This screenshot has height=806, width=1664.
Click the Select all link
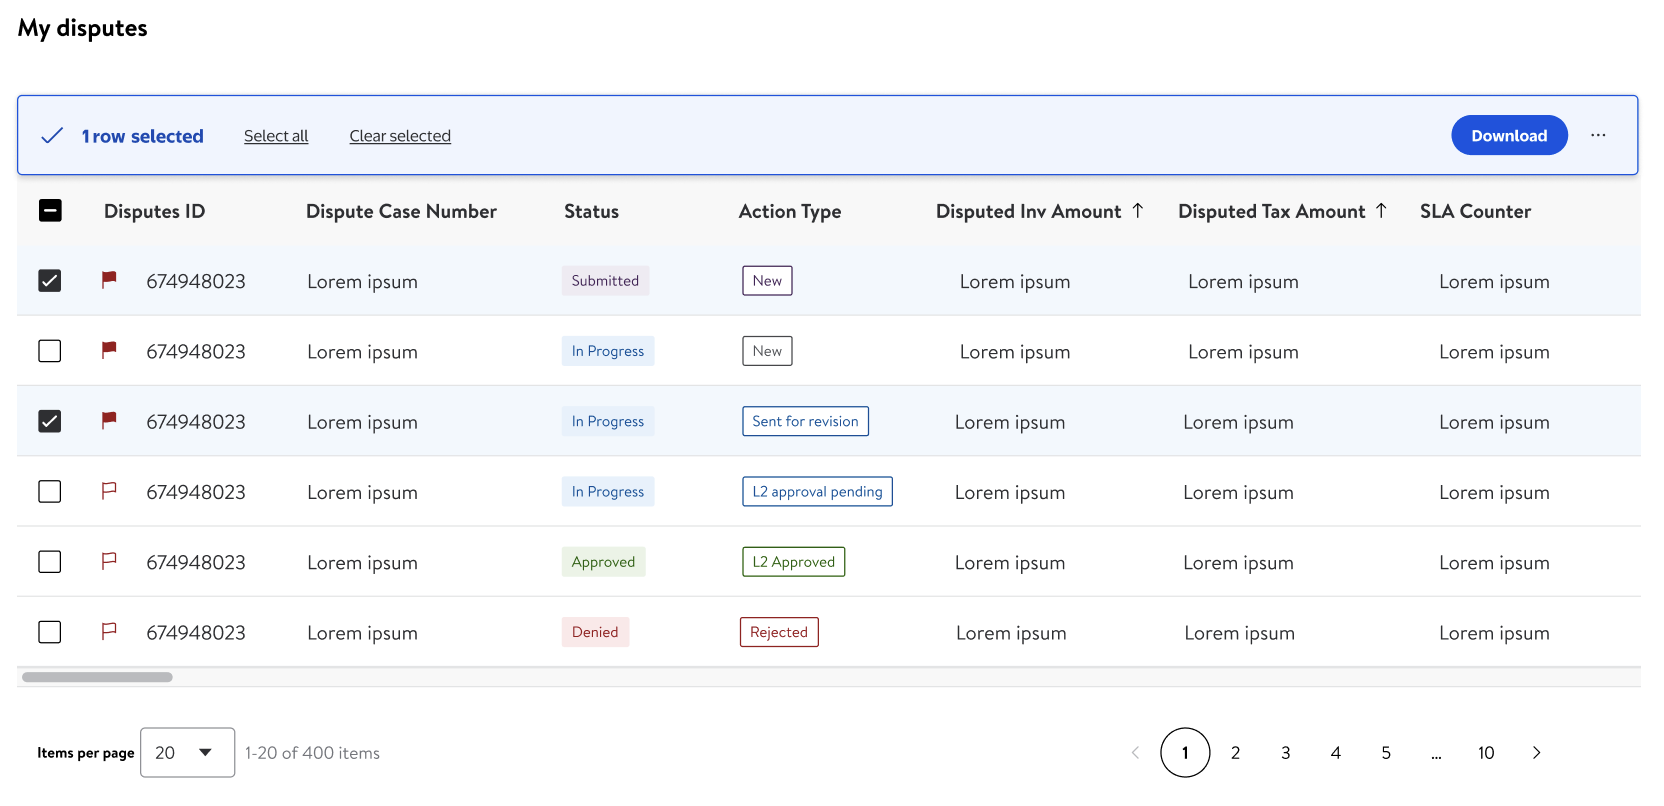pyautogui.click(x=276, y=136)
